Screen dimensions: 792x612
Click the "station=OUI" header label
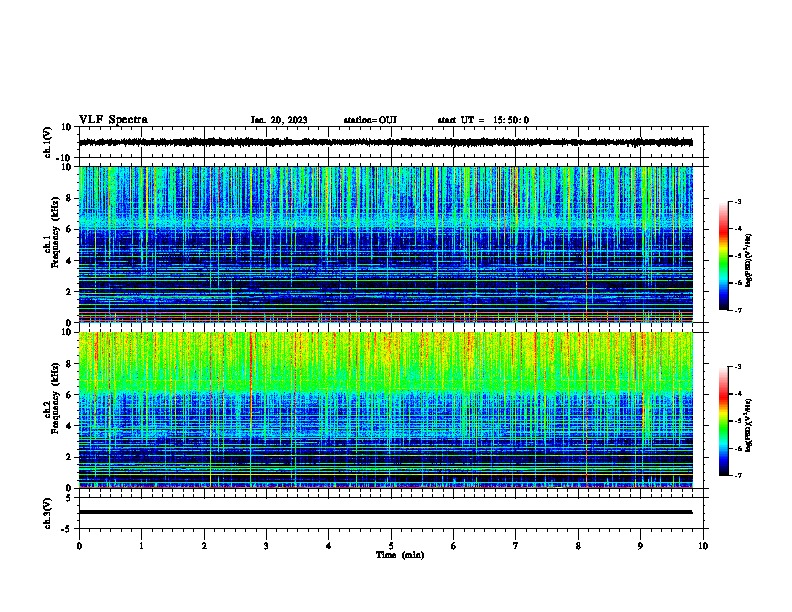pyautogui.click(x=370, y=120)
